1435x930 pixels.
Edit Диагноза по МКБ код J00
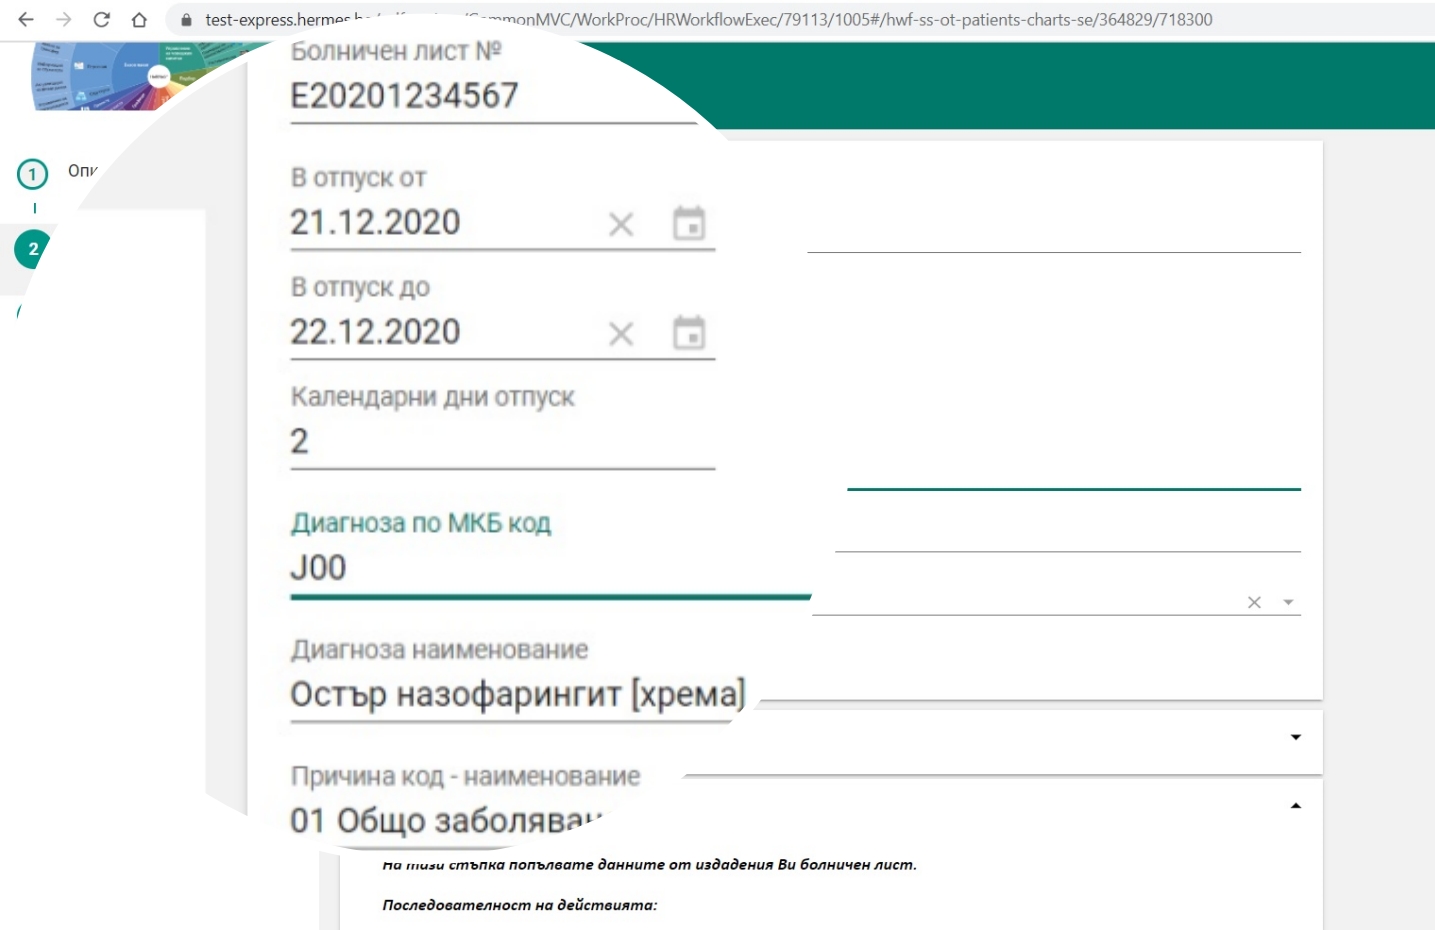coord(550,568)
